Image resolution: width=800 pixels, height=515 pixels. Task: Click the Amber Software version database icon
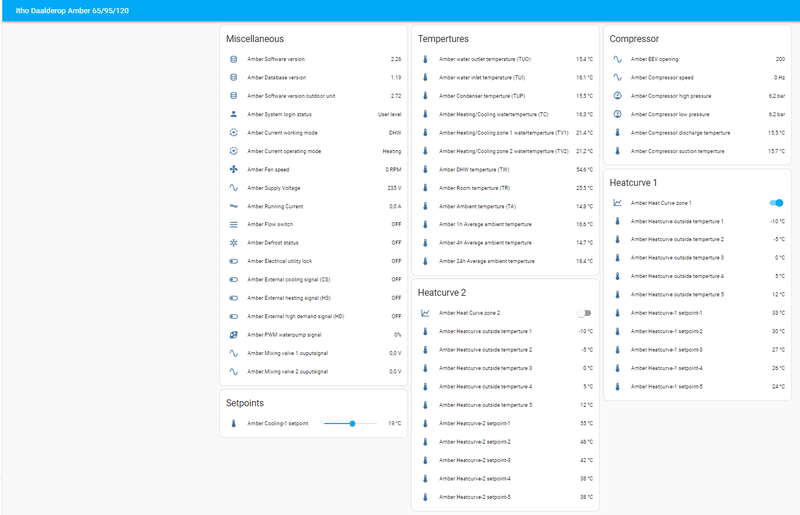point(234,59)
